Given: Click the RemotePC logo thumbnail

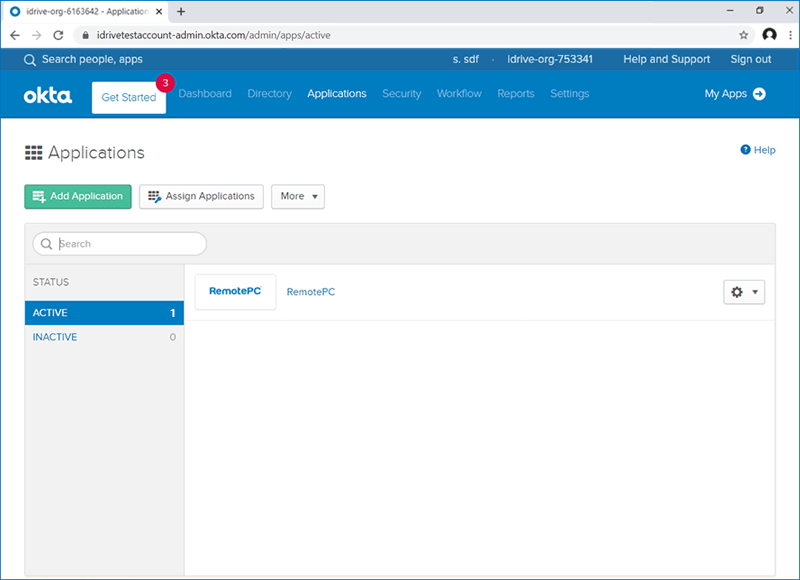Looking at the screenshot, I should pos(235,292).
